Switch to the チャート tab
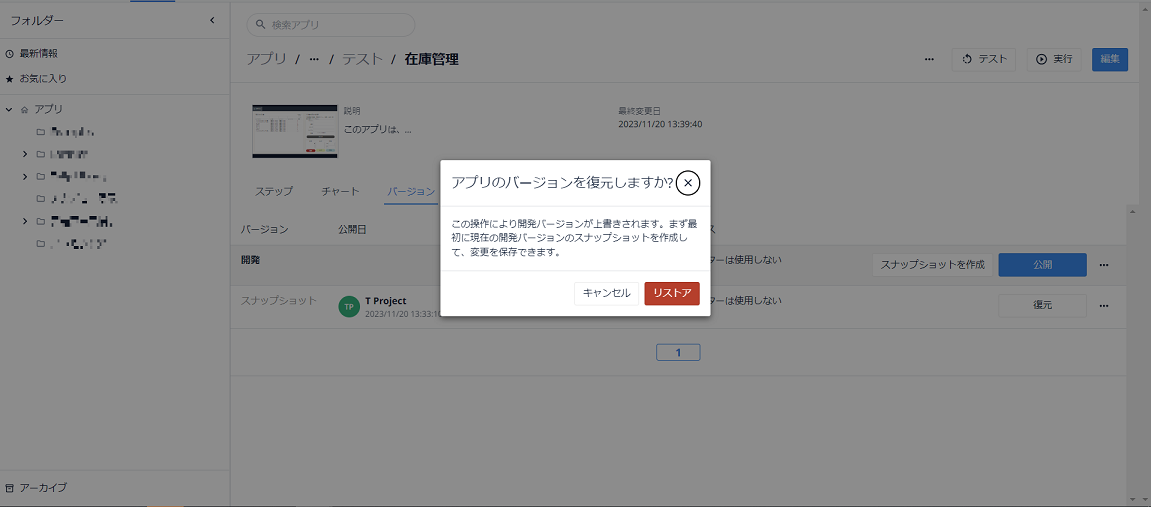 341,192
